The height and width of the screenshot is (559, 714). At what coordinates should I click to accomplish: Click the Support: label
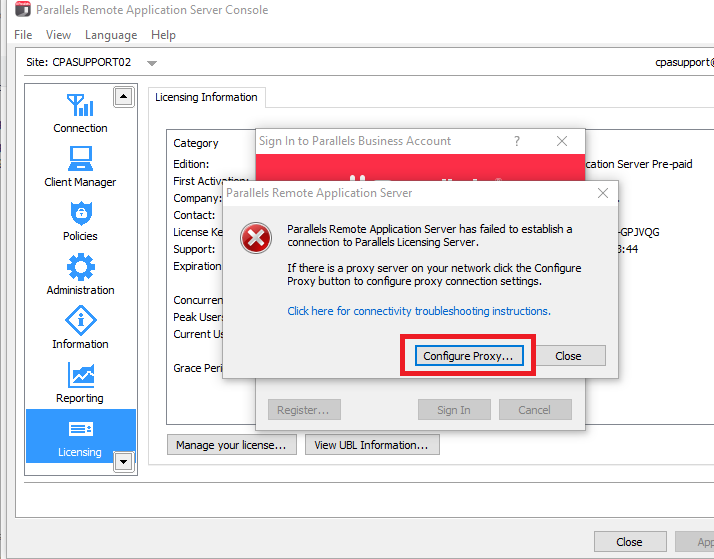coord(194,249)
